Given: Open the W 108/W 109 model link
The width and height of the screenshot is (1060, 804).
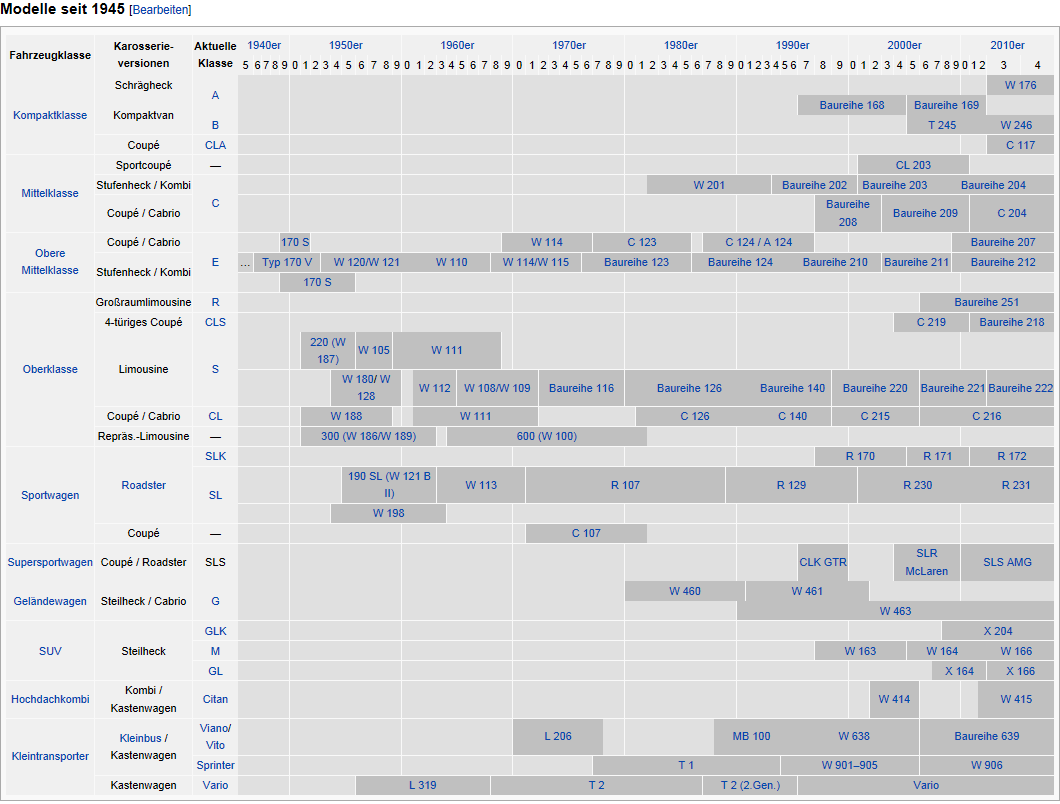Looking at the screenshot, I should click(497, 388).
